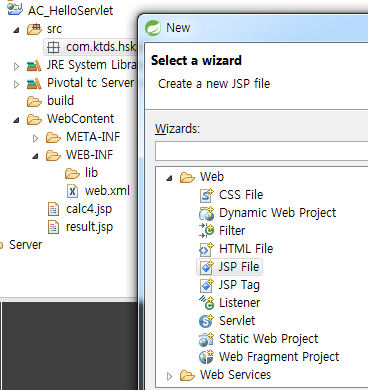This screenshot has width=368, height=390.
Task: Collapse the src folder node
Action: [x=16, y=30]
